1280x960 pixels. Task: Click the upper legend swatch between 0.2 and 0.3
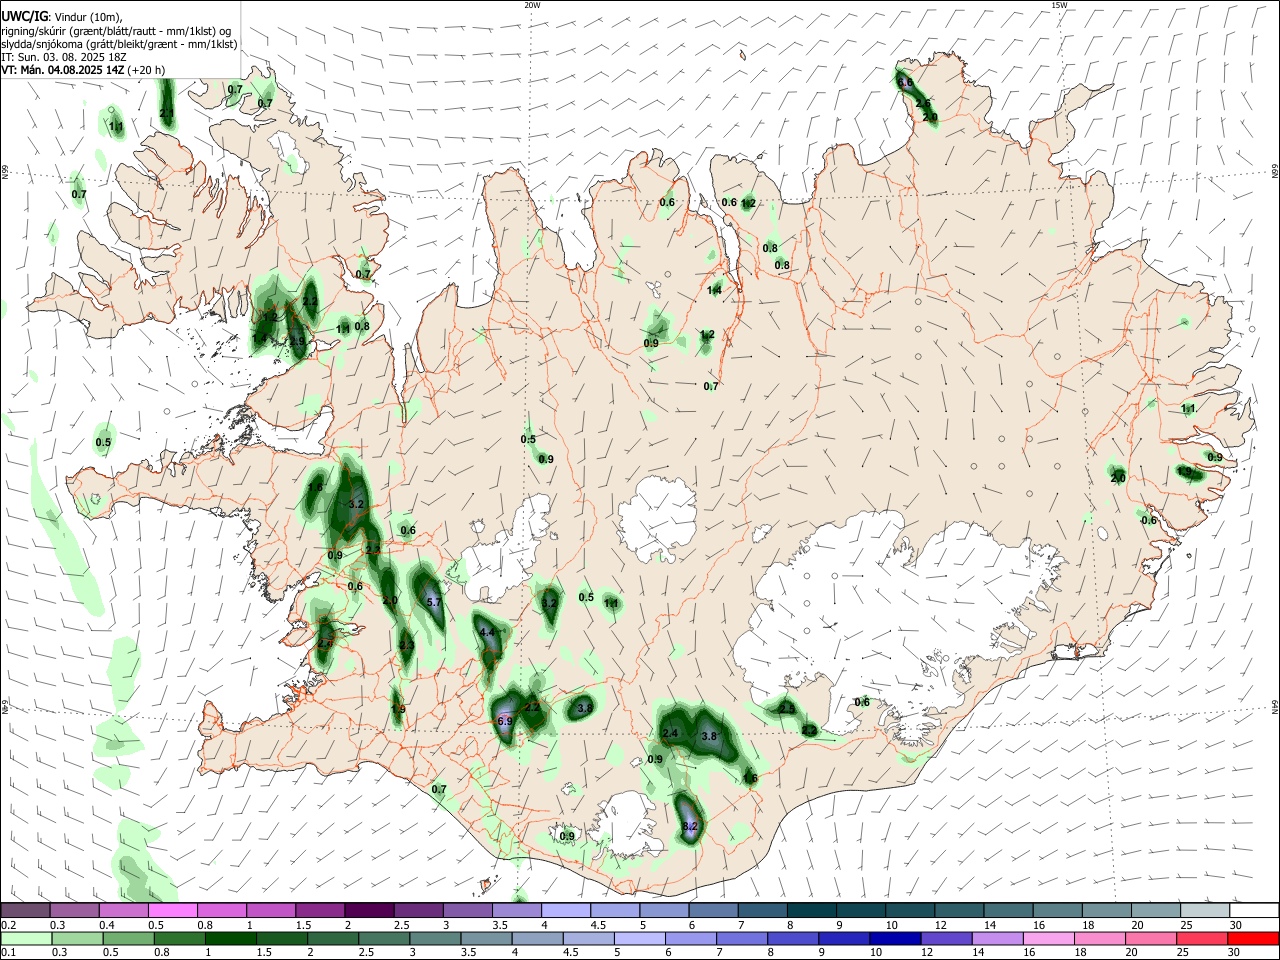tap(25, 910)
